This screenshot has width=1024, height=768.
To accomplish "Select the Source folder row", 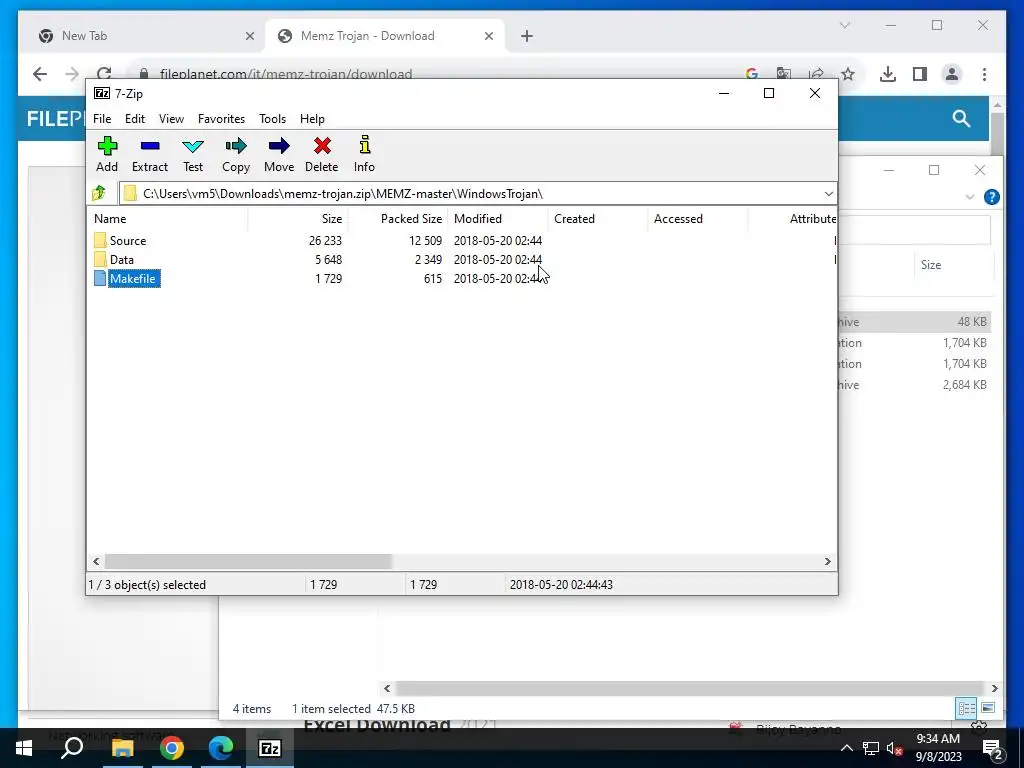I will 461,240.
